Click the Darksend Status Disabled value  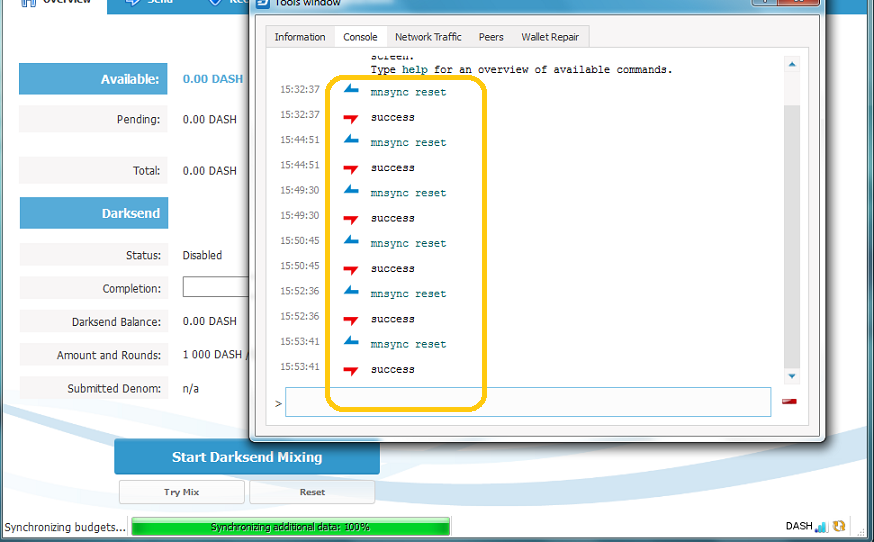coord(202,255)
